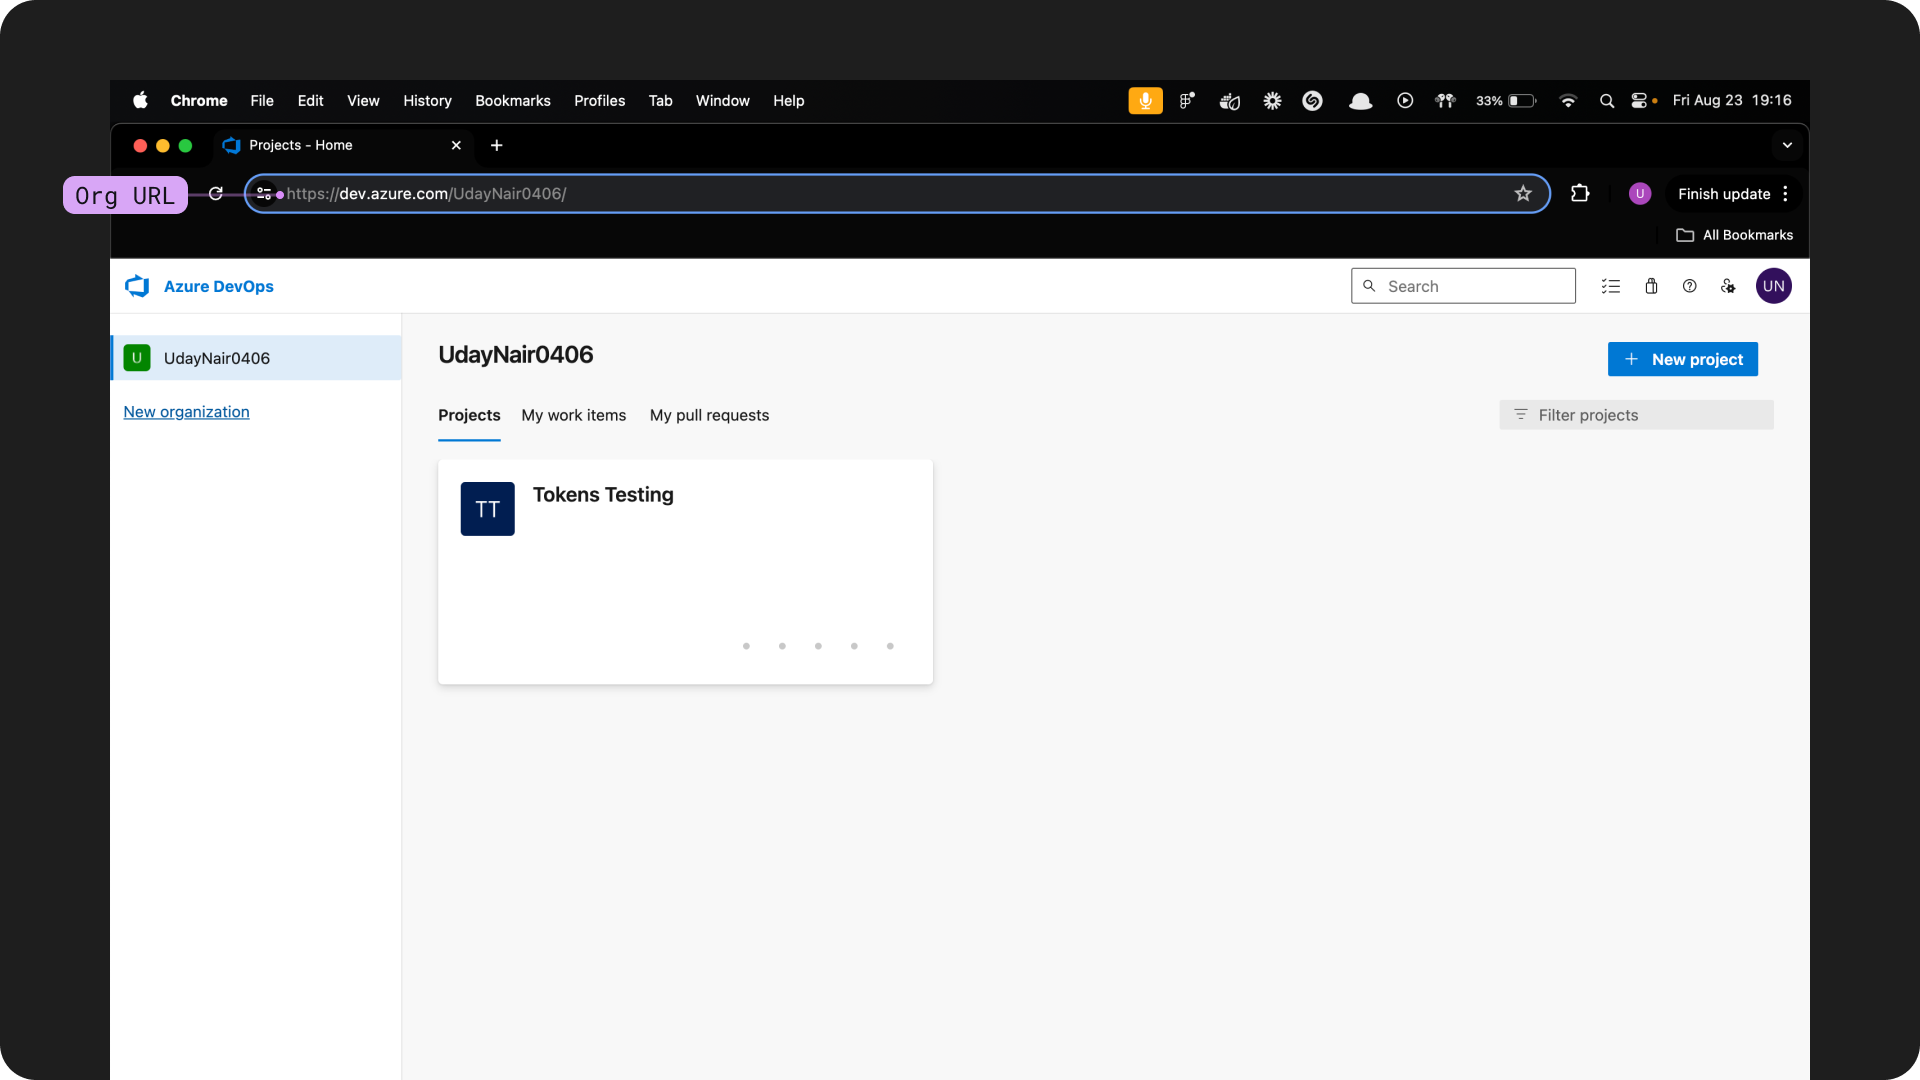This screenshot has width=1920, height=1080.
Task: Reload the page with the refresh icon
Action: (x=215, y=194)
